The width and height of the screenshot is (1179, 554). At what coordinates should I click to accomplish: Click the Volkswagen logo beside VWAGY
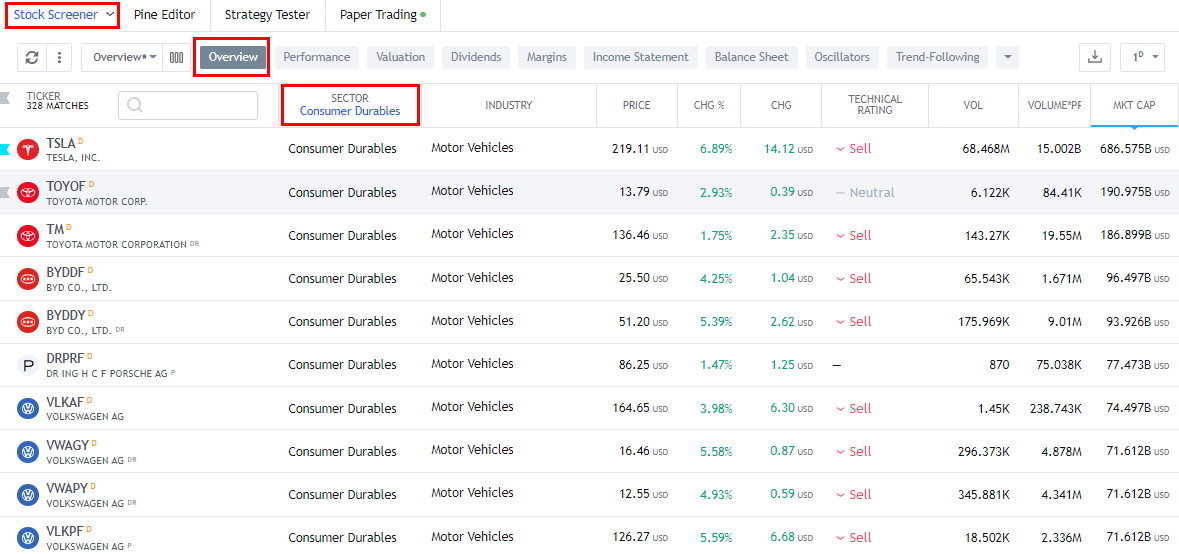pyautogui.click(x=28, y=453)
